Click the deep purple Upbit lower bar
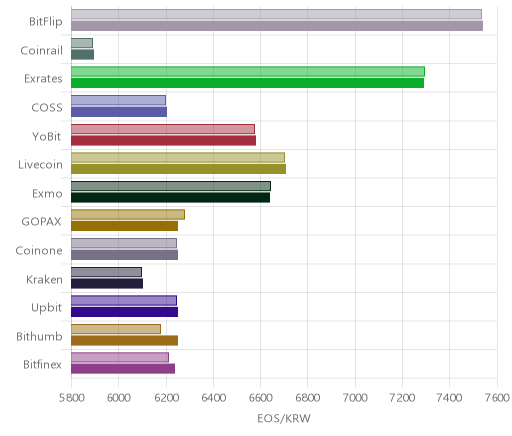The height and width of the screenshot is (436, 512). 124,312
